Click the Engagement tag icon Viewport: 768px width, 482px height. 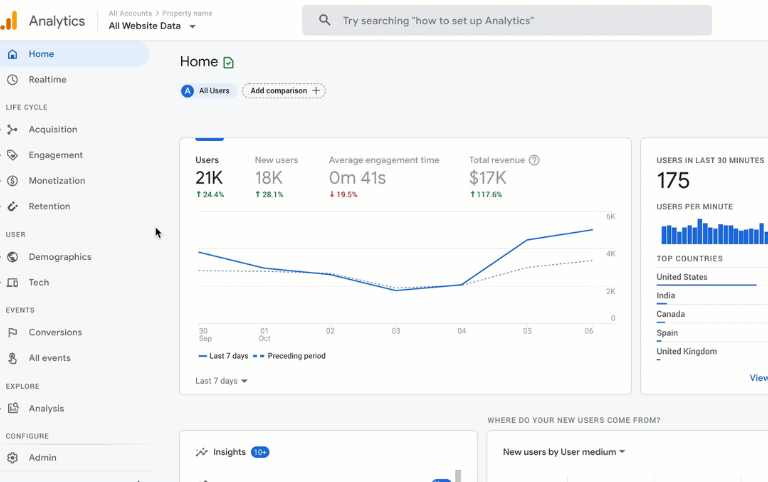pyautogui.click(x=13, y=155)
